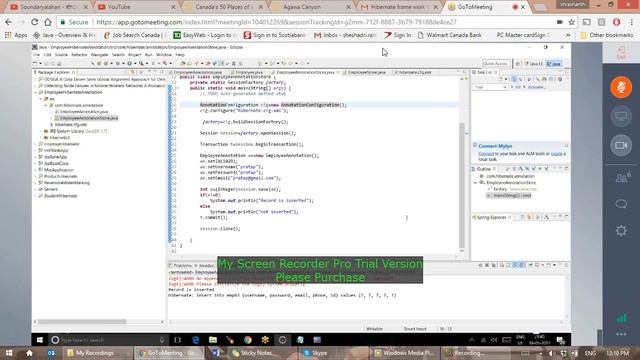Collapse the src folder node

(x=41, y=99)
